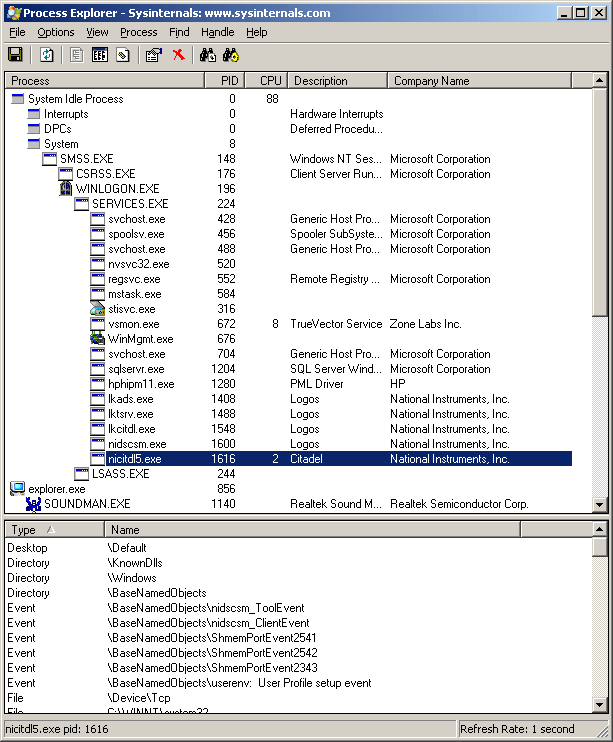Click the WinMgmt.exe process icon
This screenshot has height=742, width=613.
tap(97, 339)
